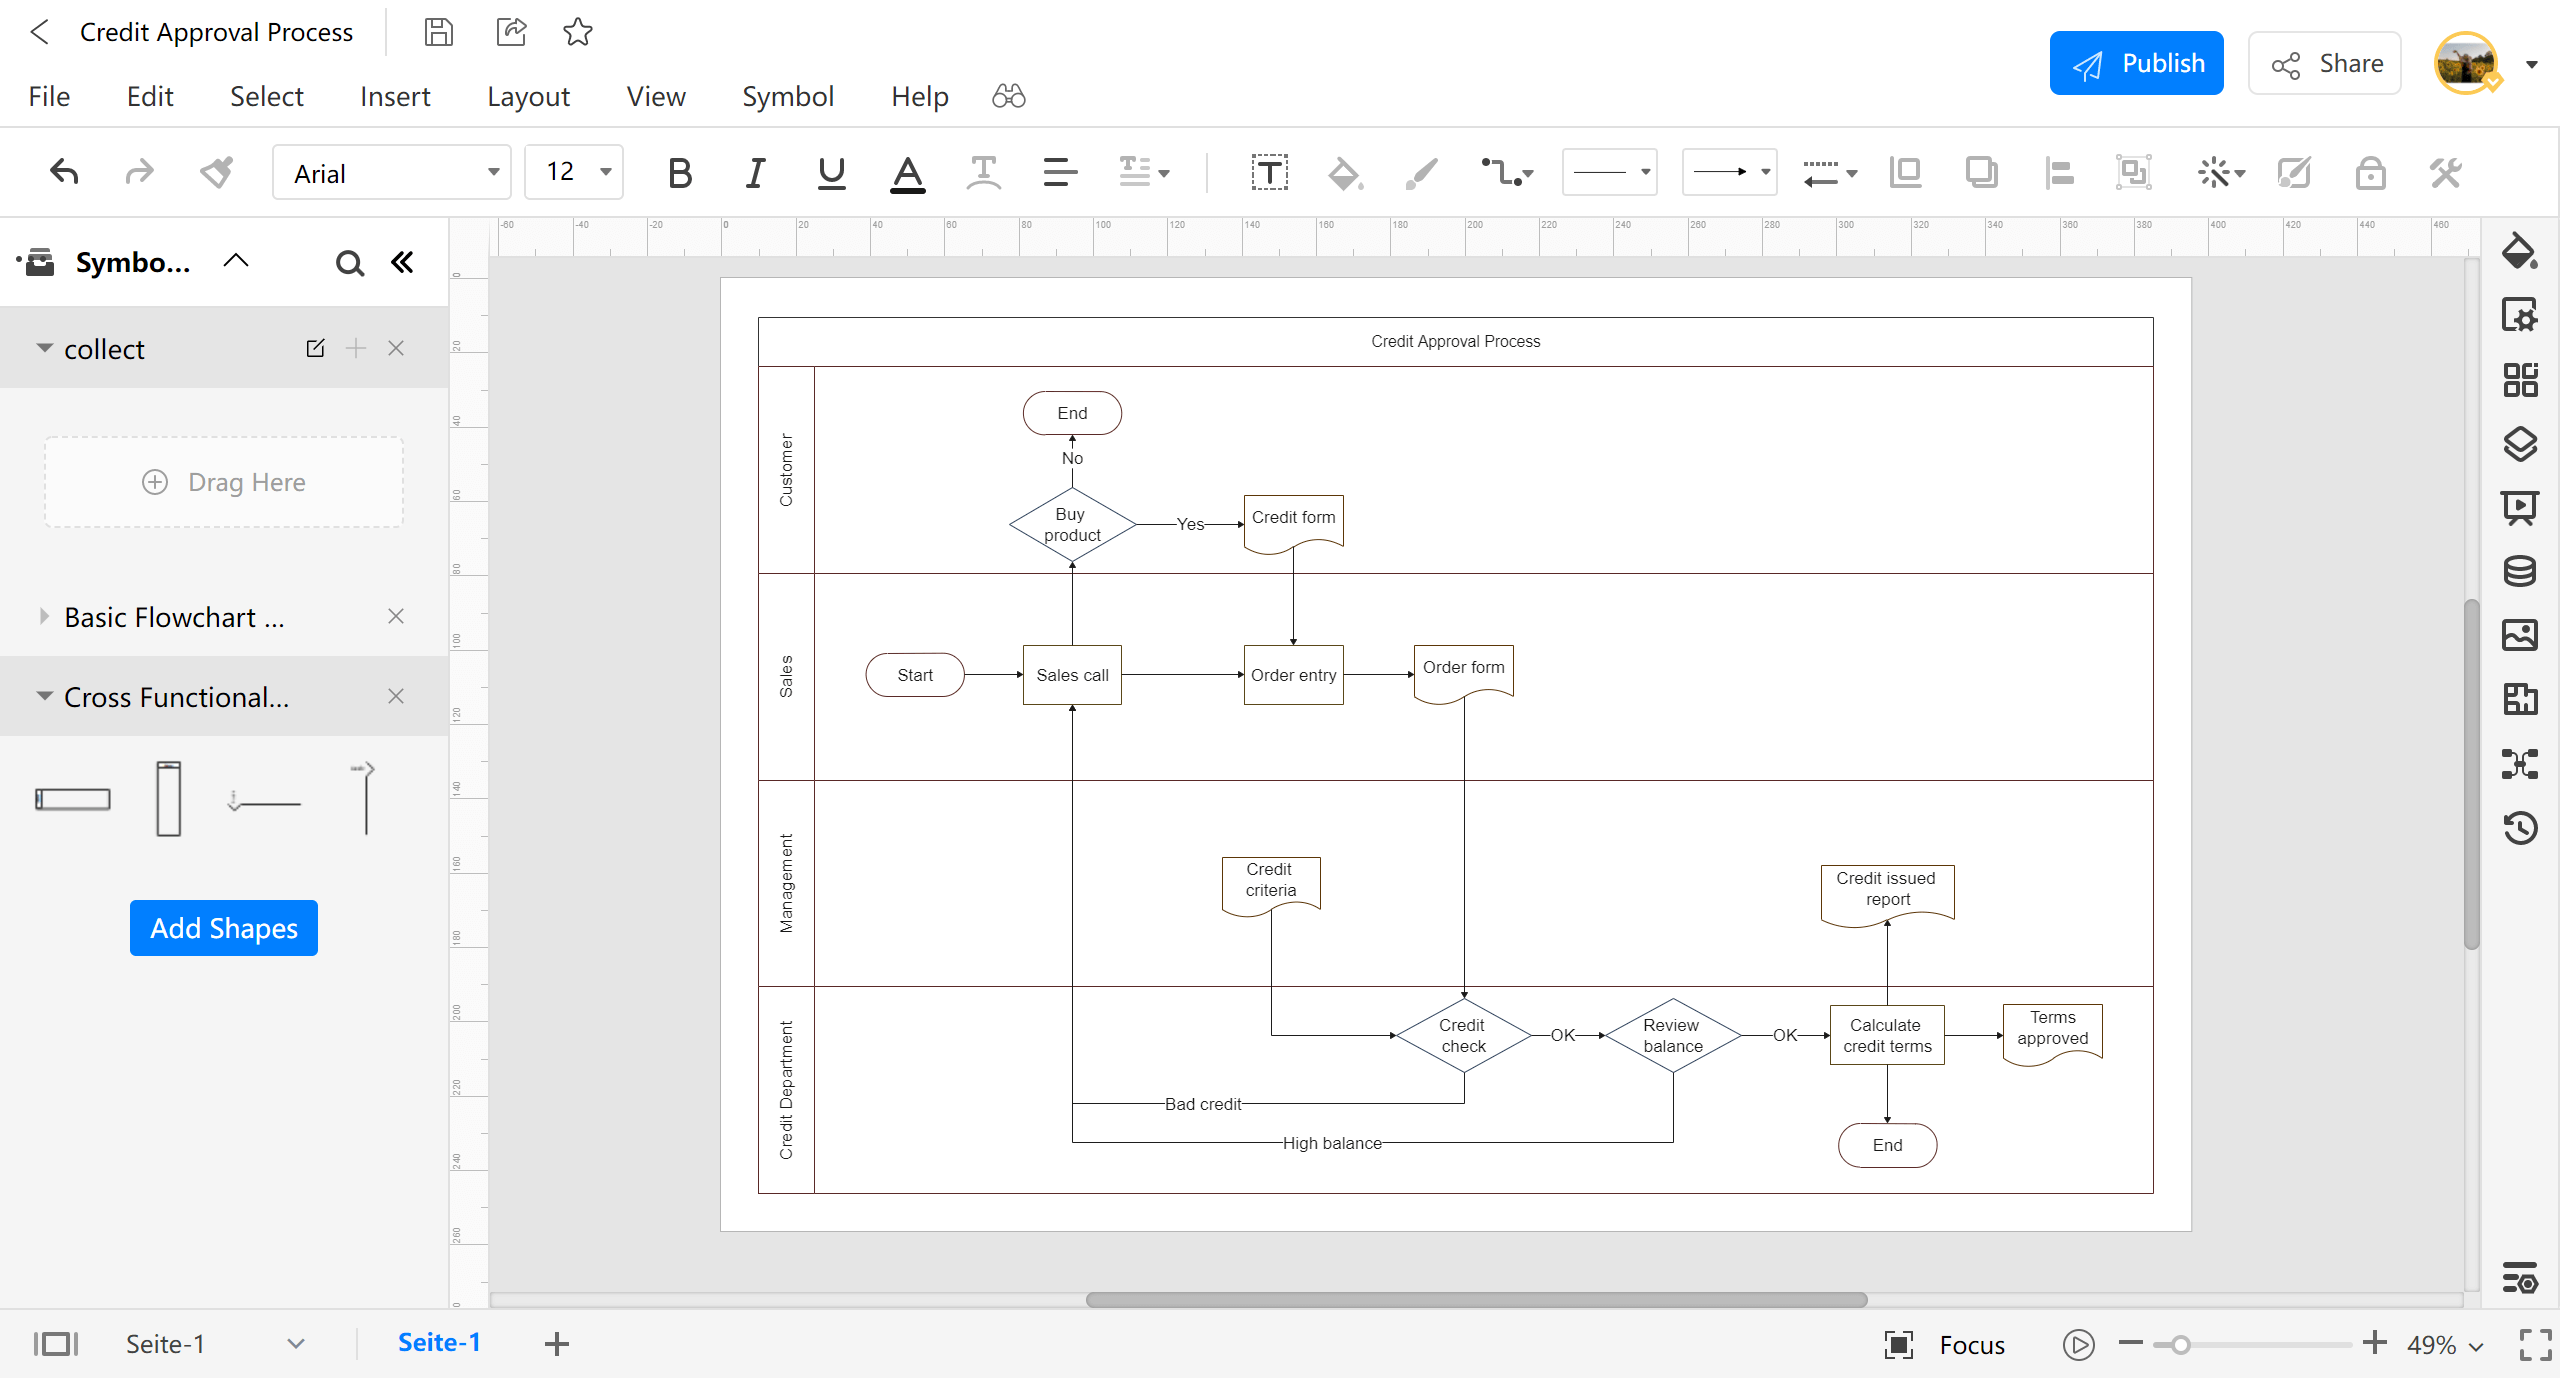Screen dimensions: 2560x1378
Task: Expand the font family dropdown Arial
Action: [494, 173]
